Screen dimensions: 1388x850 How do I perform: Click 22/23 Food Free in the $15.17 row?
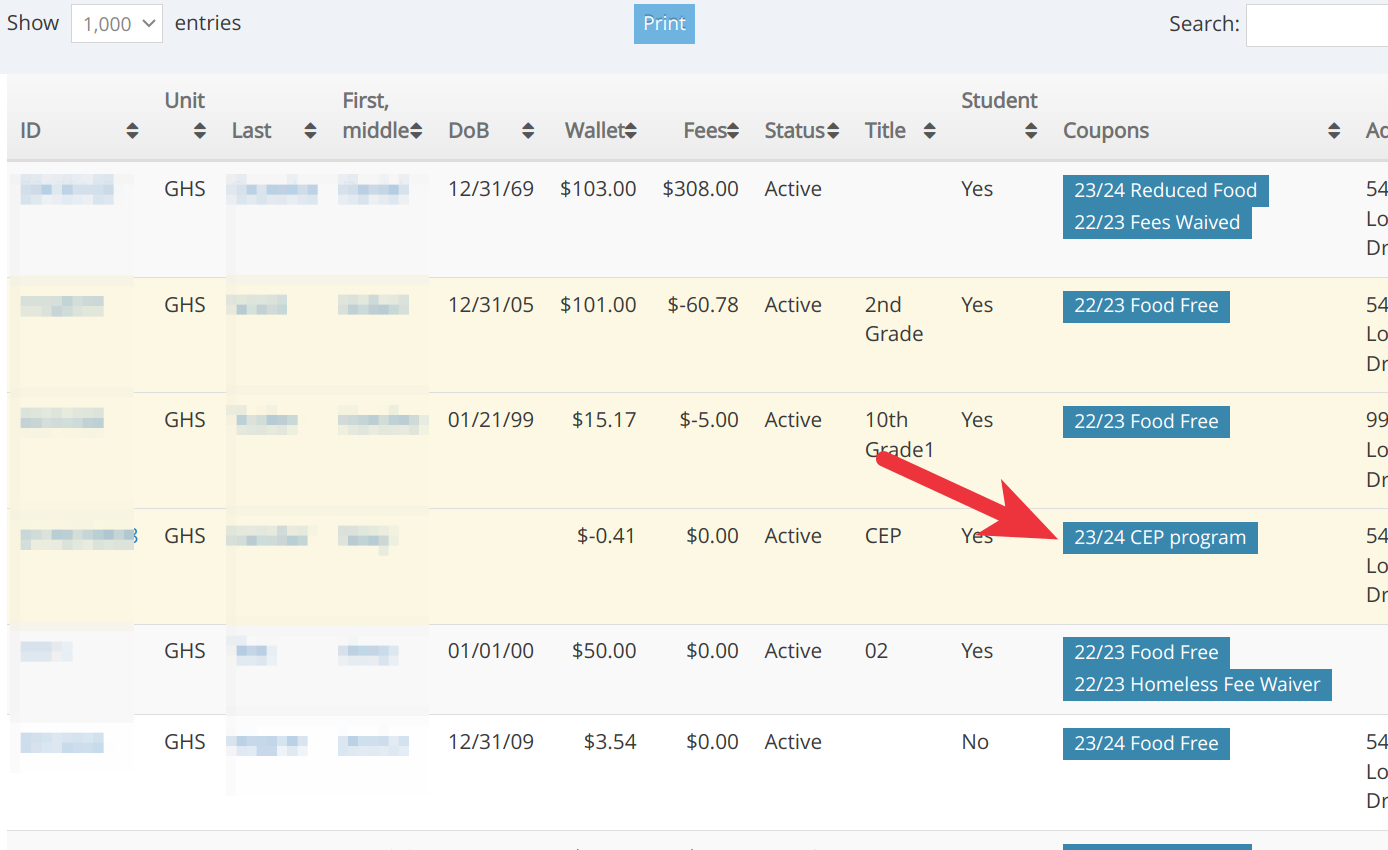coord(1146,422)
